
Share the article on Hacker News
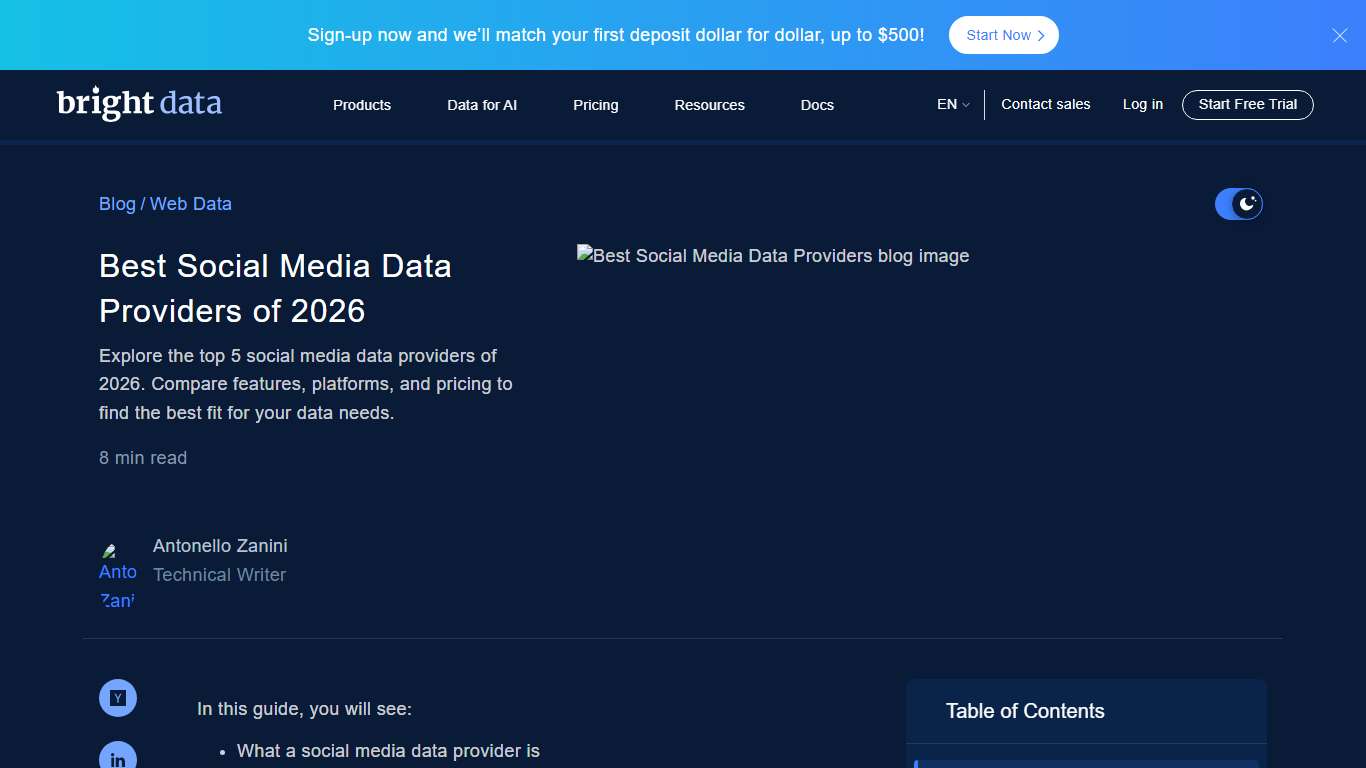point(118,698)
